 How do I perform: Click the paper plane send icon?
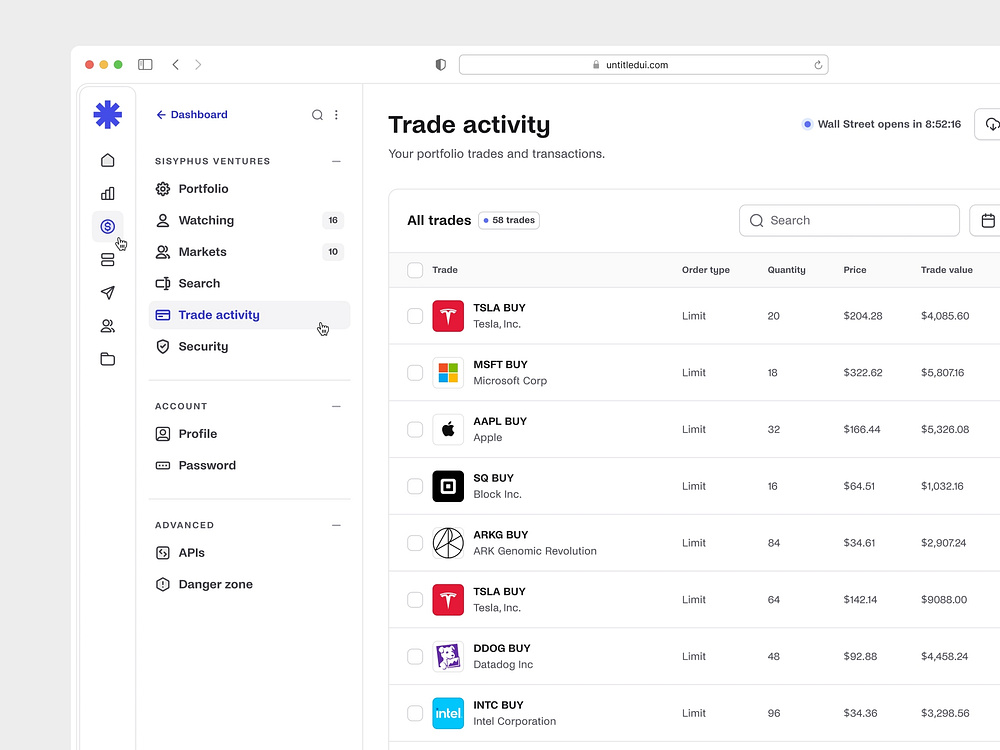click(x=108, y=293)
